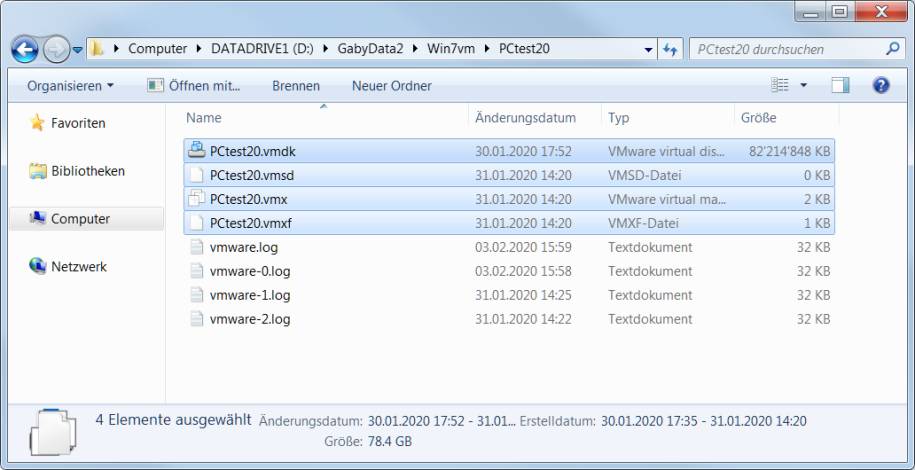915x470 pixels.
Task: Click the vmware.log text document icon
Action: pos(197,247)
